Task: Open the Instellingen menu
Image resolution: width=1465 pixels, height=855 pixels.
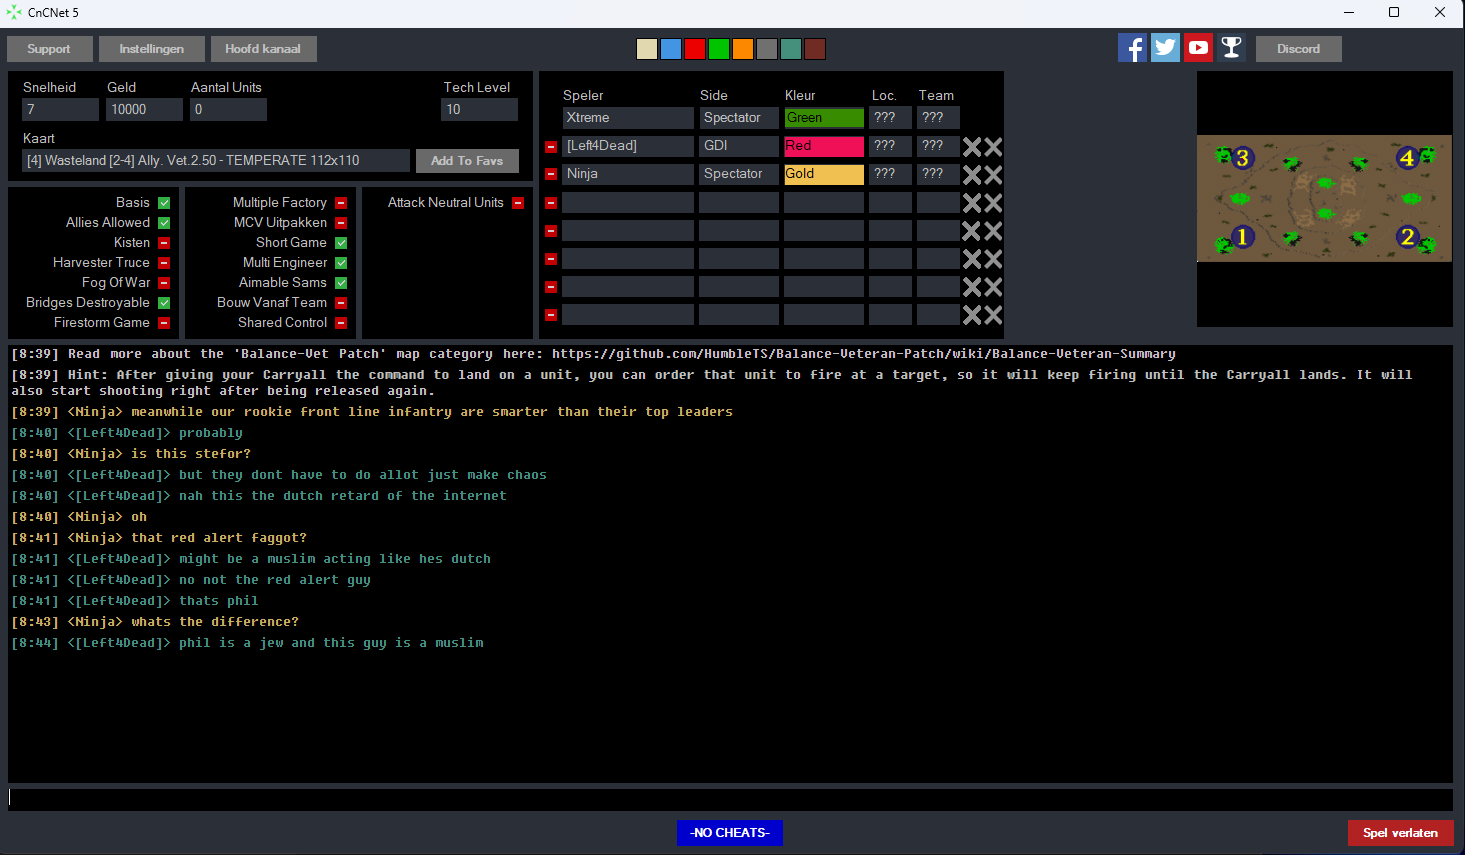Action: point(152,49)
